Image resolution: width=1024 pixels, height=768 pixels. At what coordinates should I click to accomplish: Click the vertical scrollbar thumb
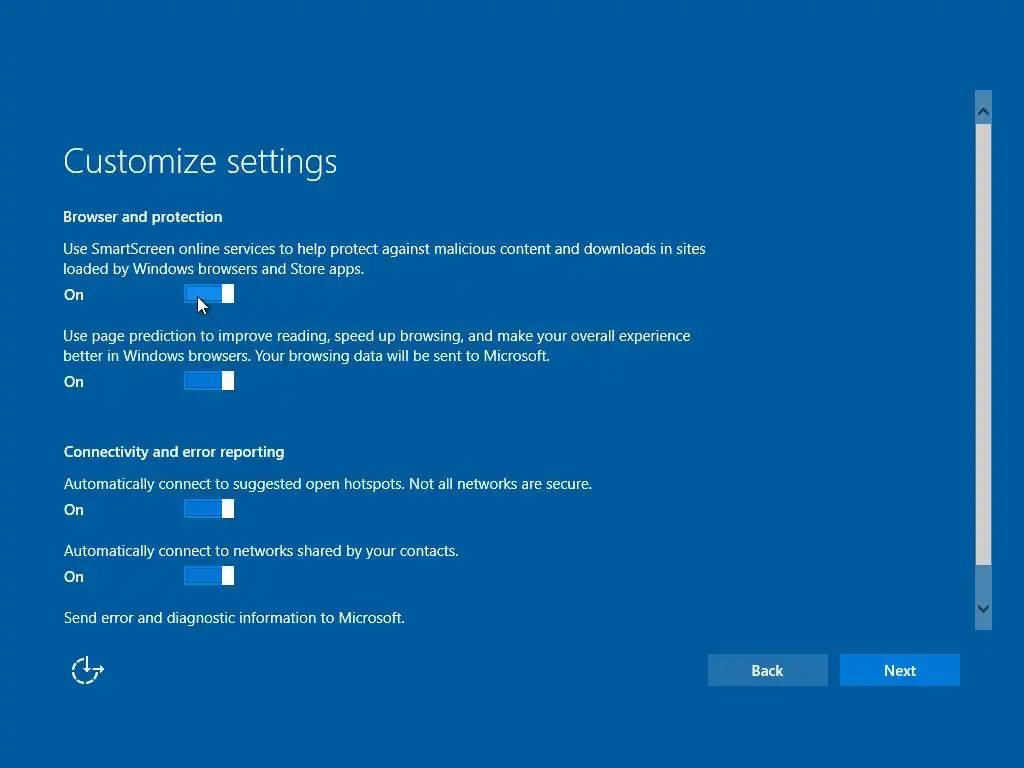coord(983,344)
